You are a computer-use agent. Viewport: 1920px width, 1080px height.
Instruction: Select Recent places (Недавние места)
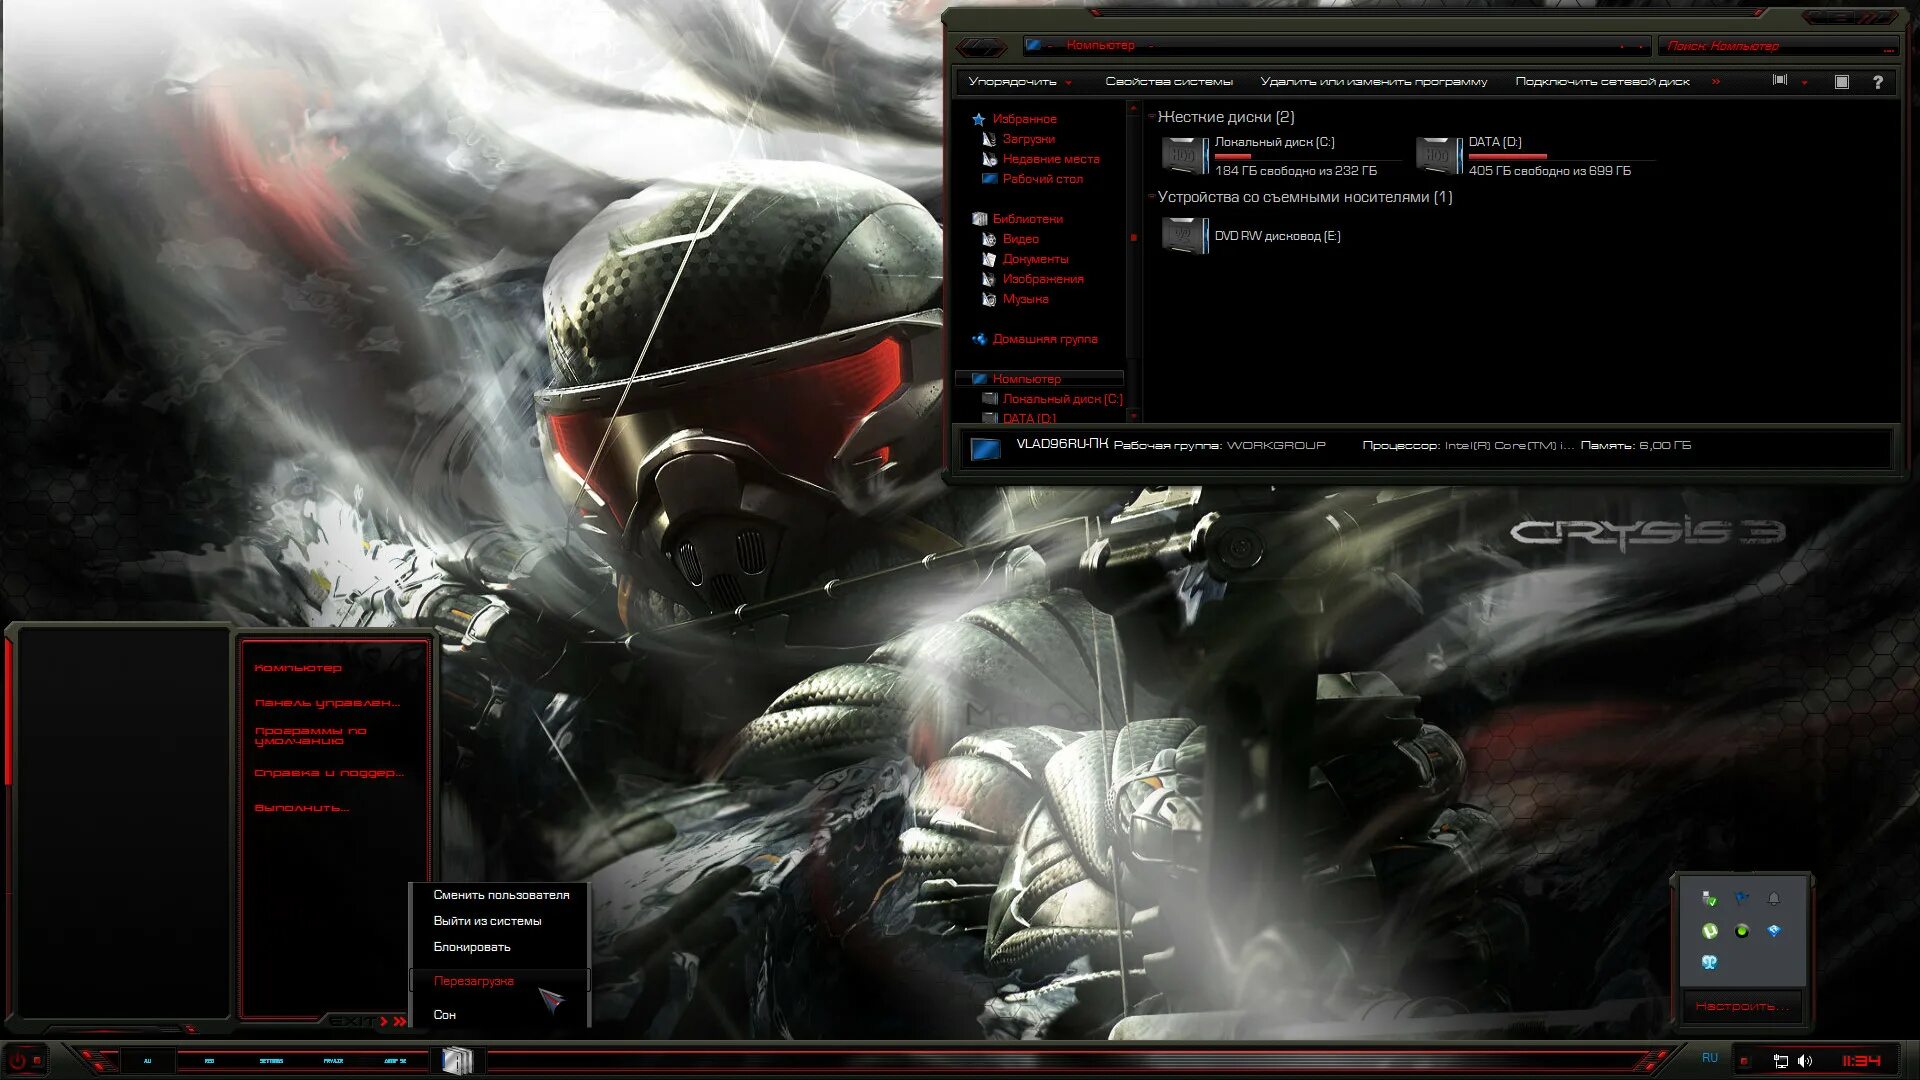coord(1051,159)
